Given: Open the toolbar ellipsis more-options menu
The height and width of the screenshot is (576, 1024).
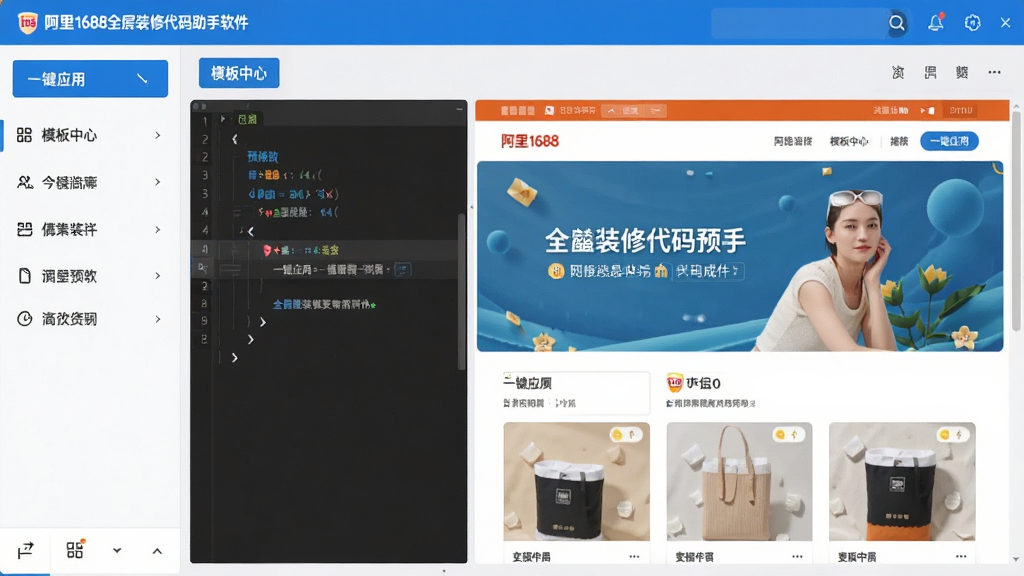Looking at the screenshot, I should (x=994, y=72).
